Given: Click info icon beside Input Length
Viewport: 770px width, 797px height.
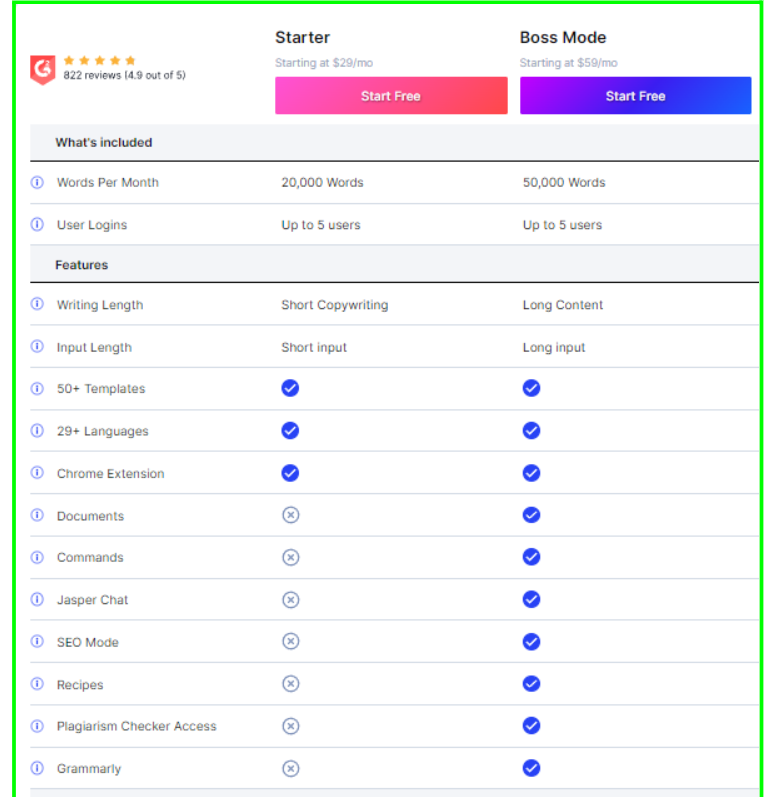Looking at the screenshot, I should point(37,347).
